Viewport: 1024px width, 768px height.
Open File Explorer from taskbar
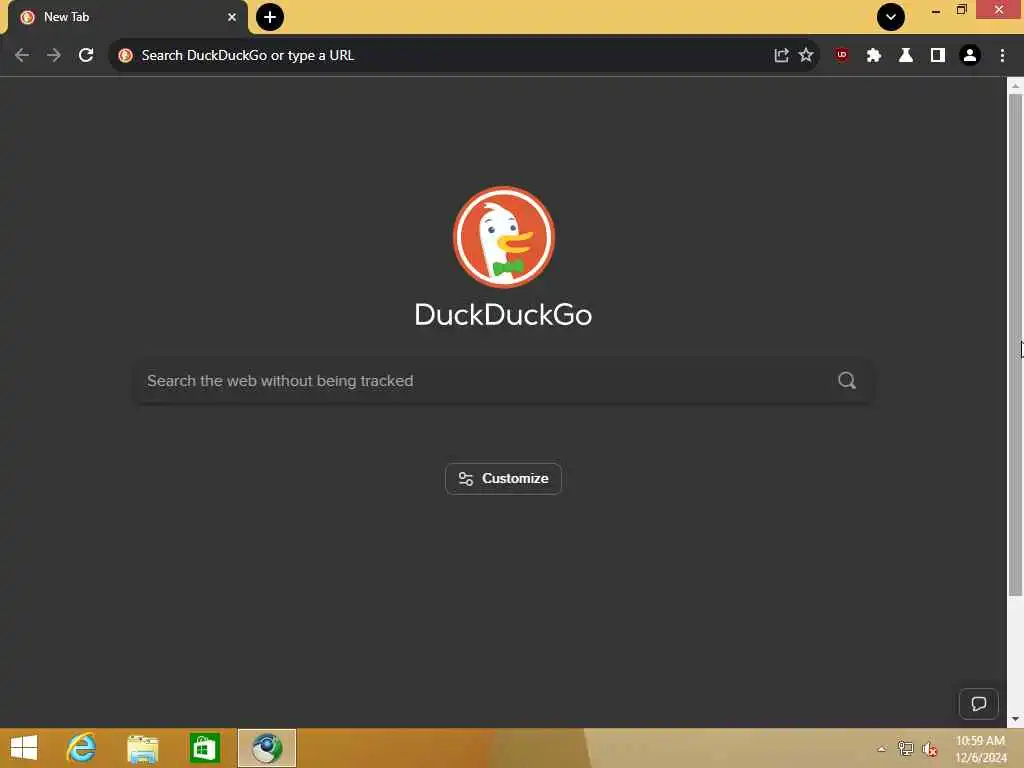click(x=143, y=748)
